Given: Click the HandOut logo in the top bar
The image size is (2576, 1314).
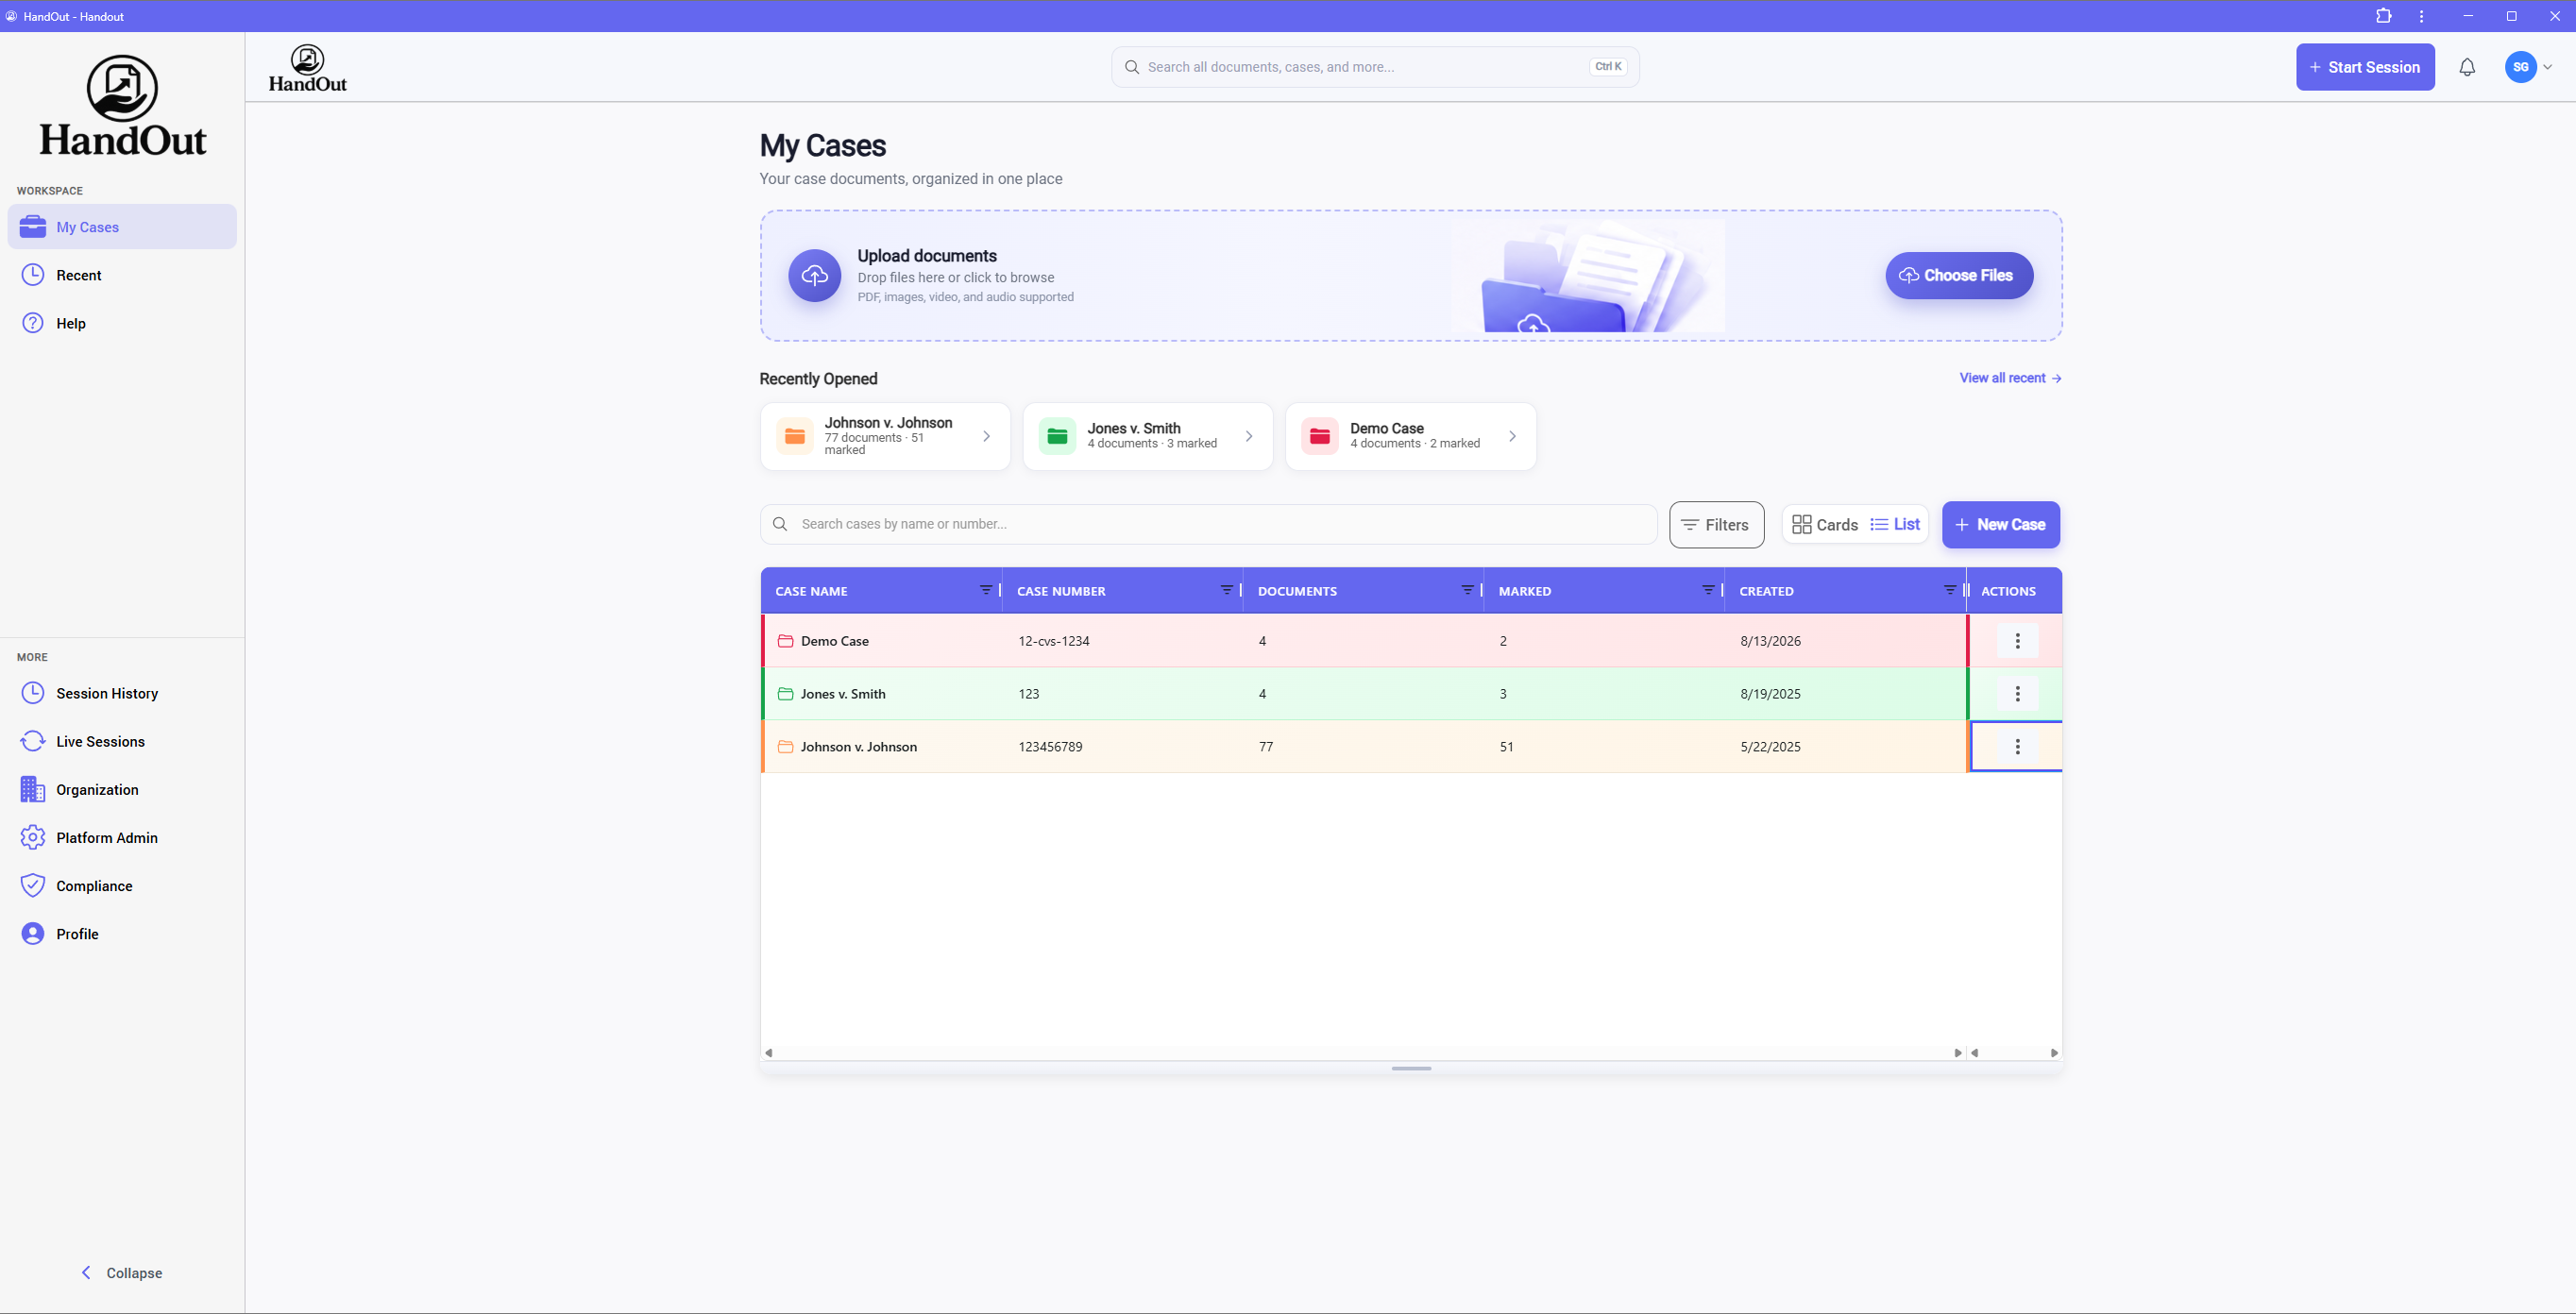Looking at the screenshot, I should click(308, 68).
